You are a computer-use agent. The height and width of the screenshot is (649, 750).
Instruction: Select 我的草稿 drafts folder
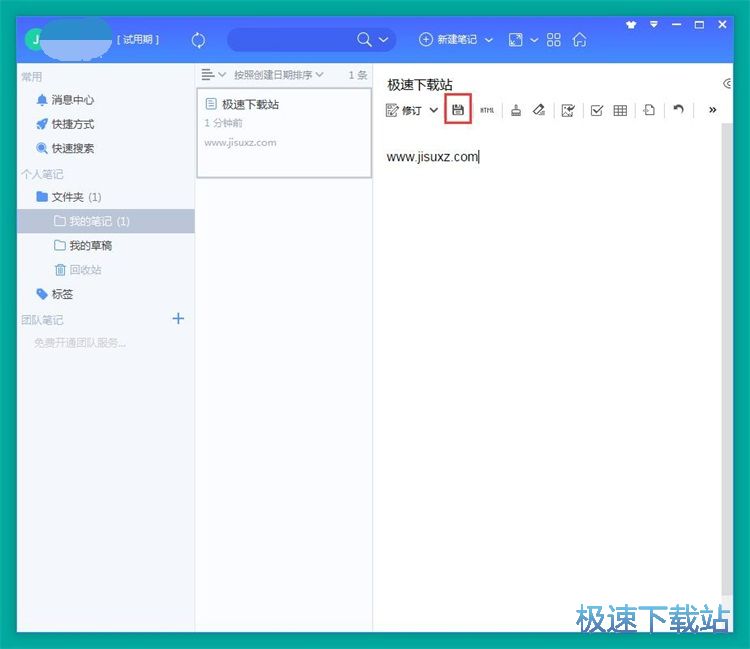[83, 246]
